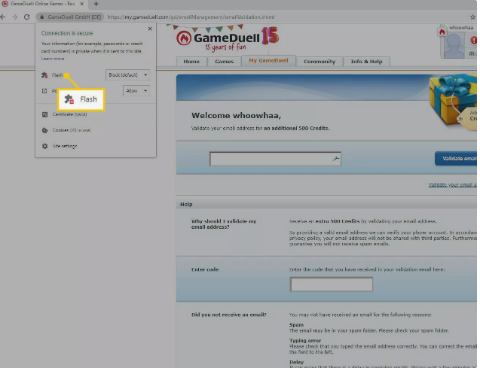Select the Community tab
This screenshot has width=480, height=369.
click(319, 61)
